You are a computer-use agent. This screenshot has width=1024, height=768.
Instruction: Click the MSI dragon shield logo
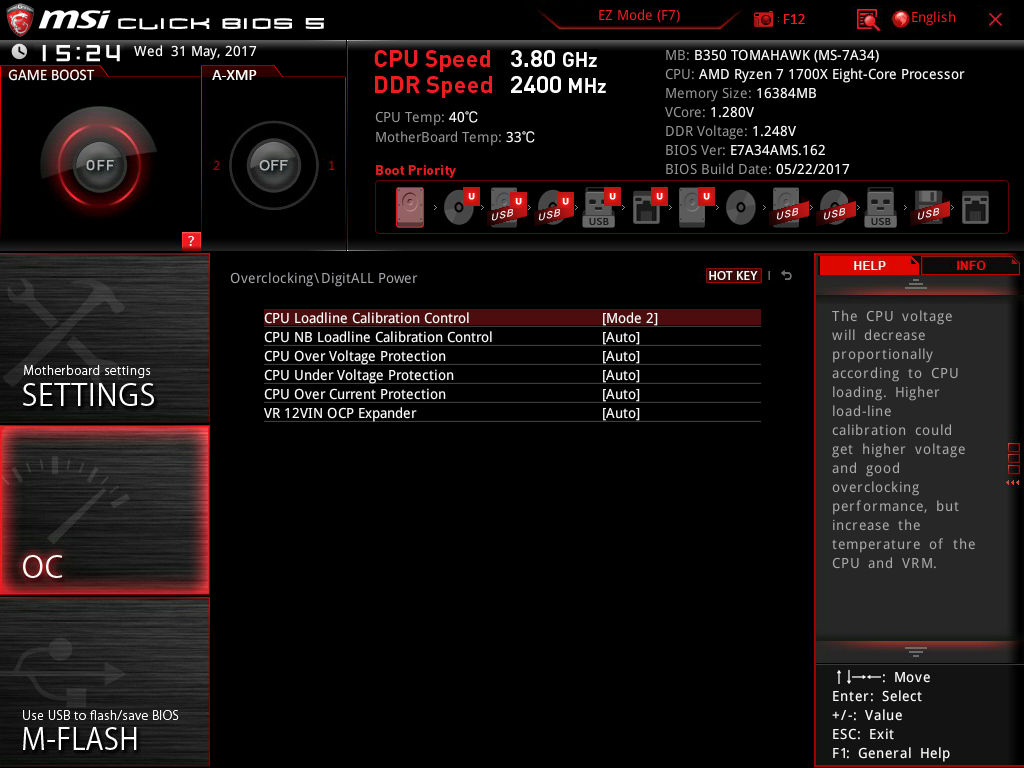pos(20,20)
